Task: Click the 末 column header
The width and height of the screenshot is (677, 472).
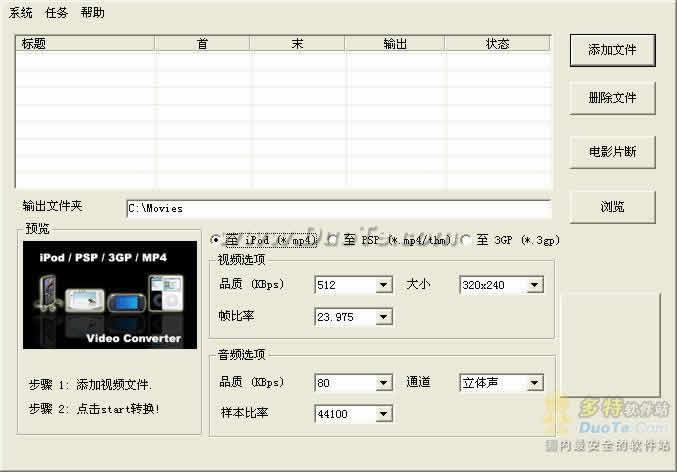Action: click(x=297, y=44)
